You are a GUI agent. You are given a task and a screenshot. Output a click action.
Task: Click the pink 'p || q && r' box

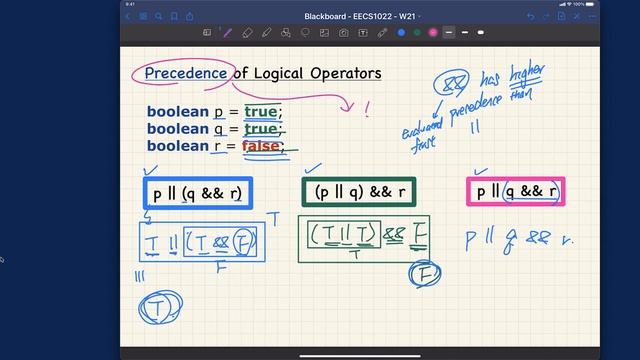[516, 191]
